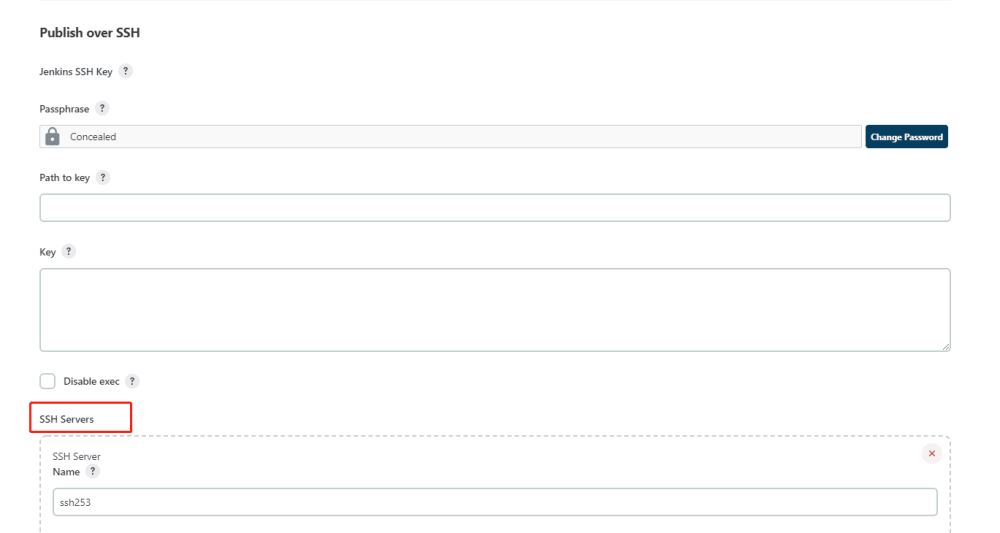The image size is (1000, 533).
Task: Click the Key textarea resize handle
Action: coord(946,347)
